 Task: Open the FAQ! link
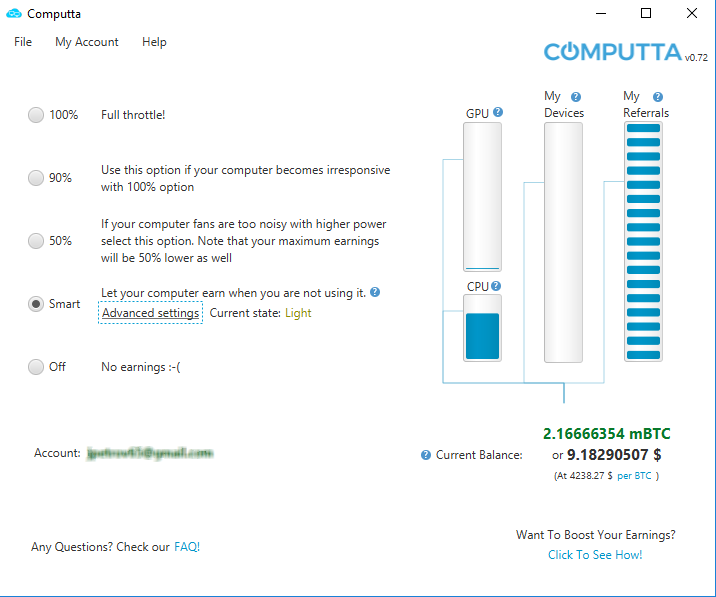187,547
